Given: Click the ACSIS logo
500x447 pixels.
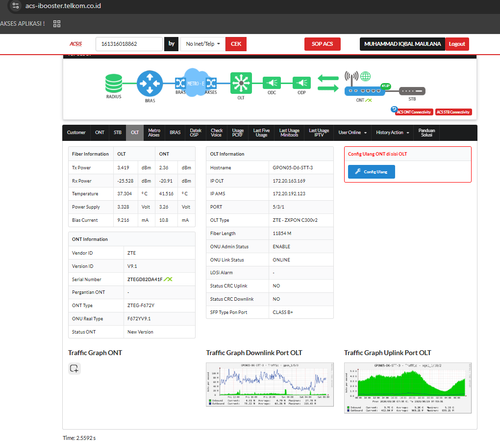Looking at the screenshot, I should click(75, 44).
